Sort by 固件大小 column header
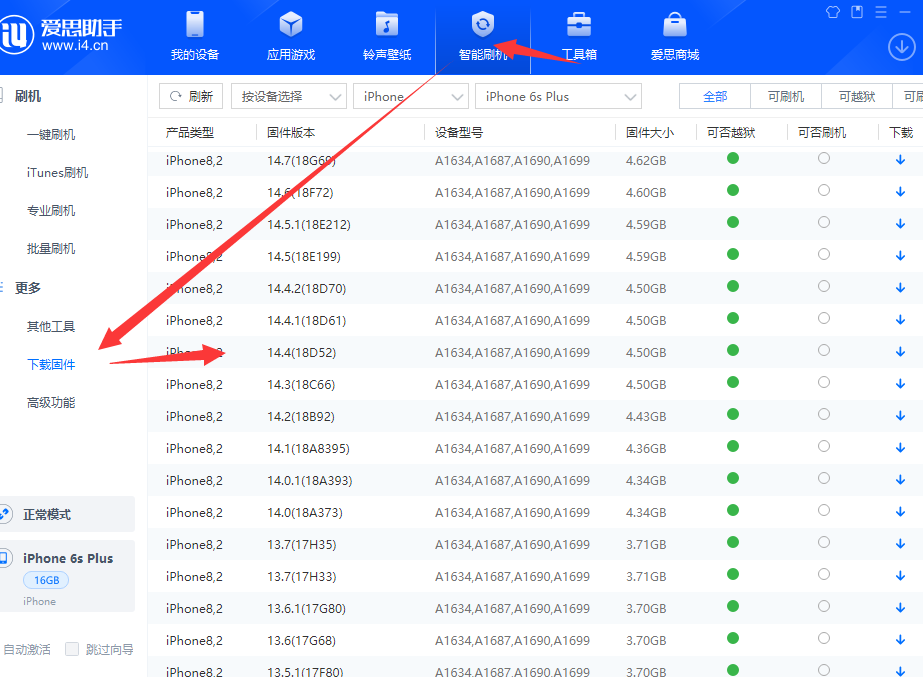This screenshot has height=677, width=923. click(650, 132)
